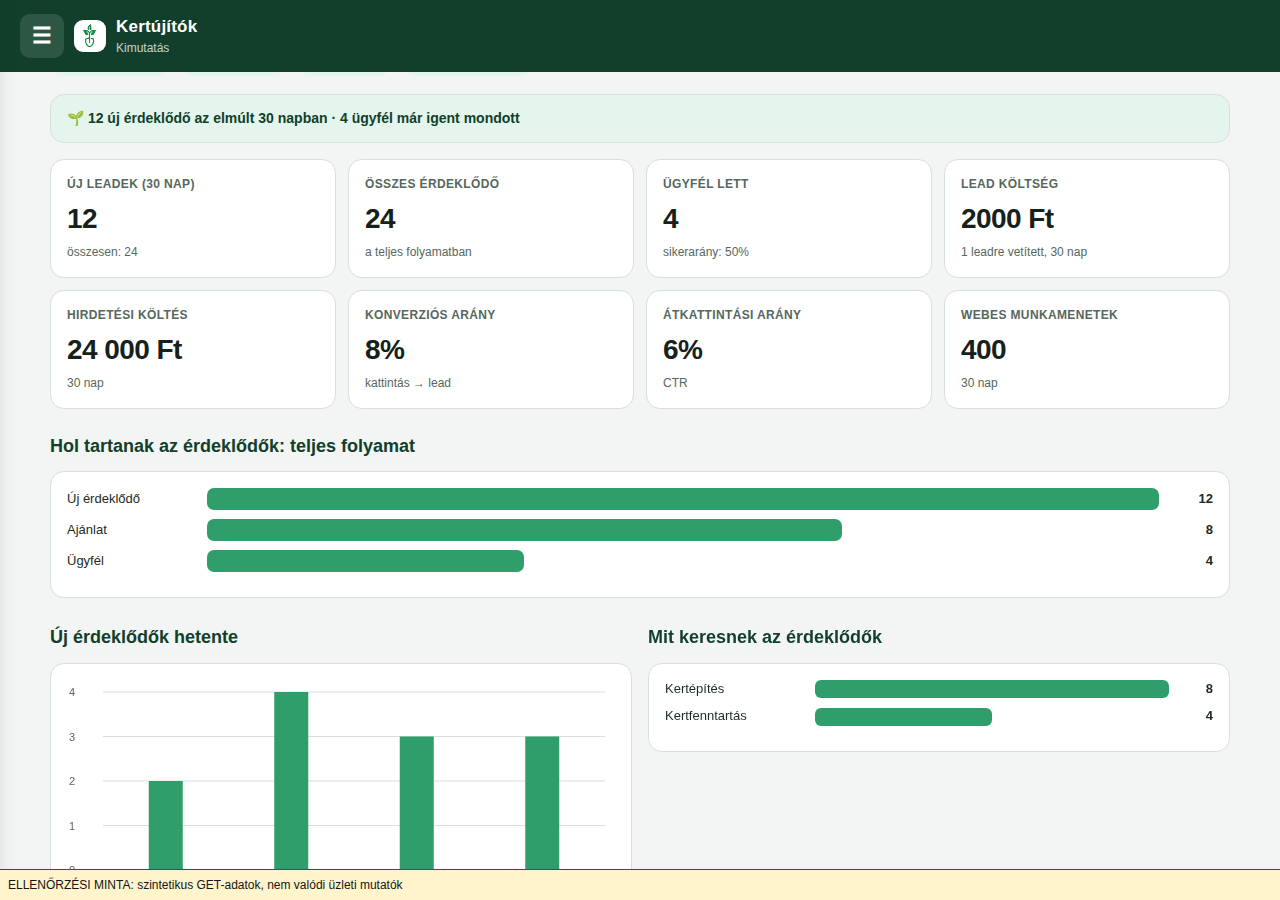The height and width of the screenshot is (900, 1280).
Task: Click the Ajánlat funnel row label
Action: click(x=87, y=530)
